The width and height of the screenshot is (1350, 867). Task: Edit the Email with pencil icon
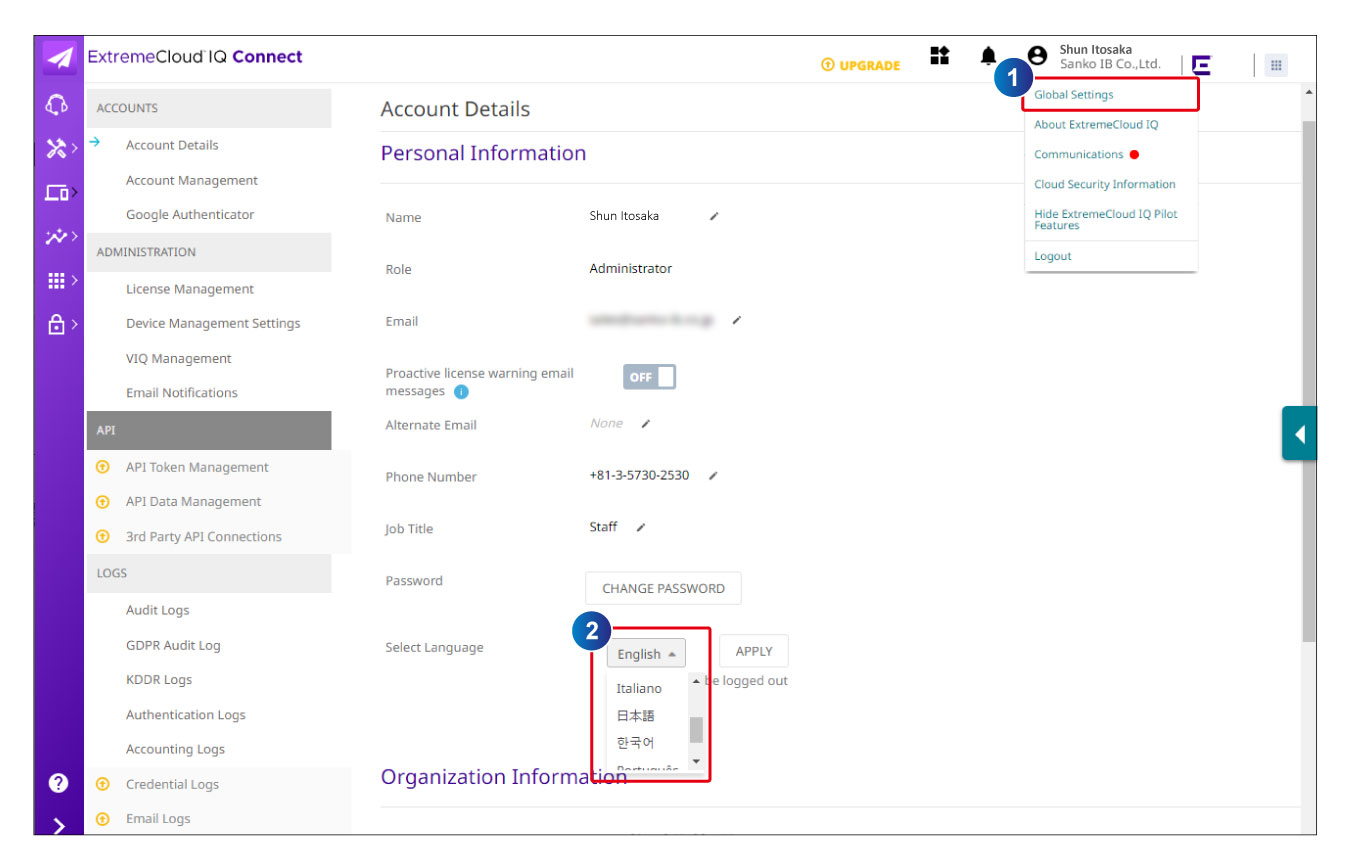coord(737,320)
